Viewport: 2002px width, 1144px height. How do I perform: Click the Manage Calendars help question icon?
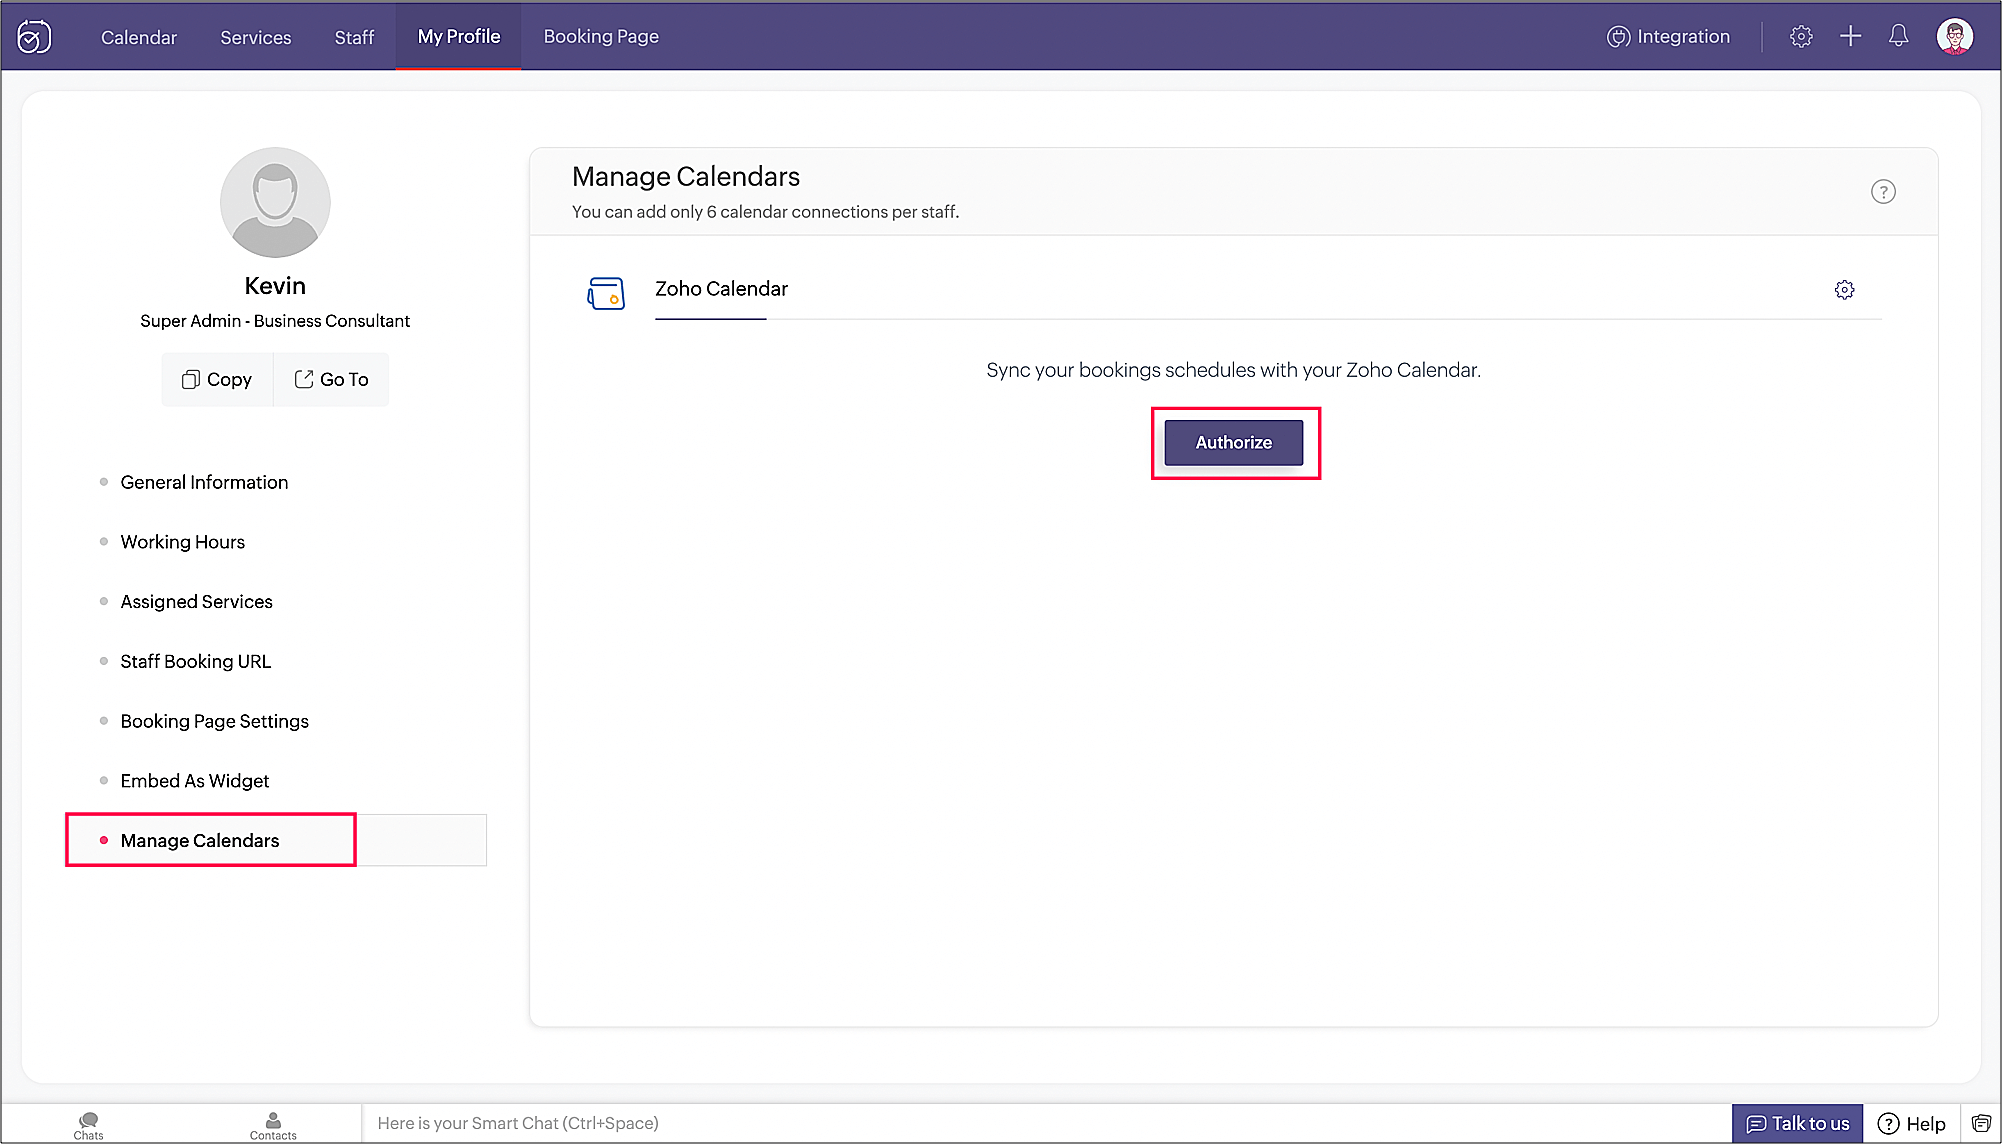pyautogui.click(x=1883, y=192)
